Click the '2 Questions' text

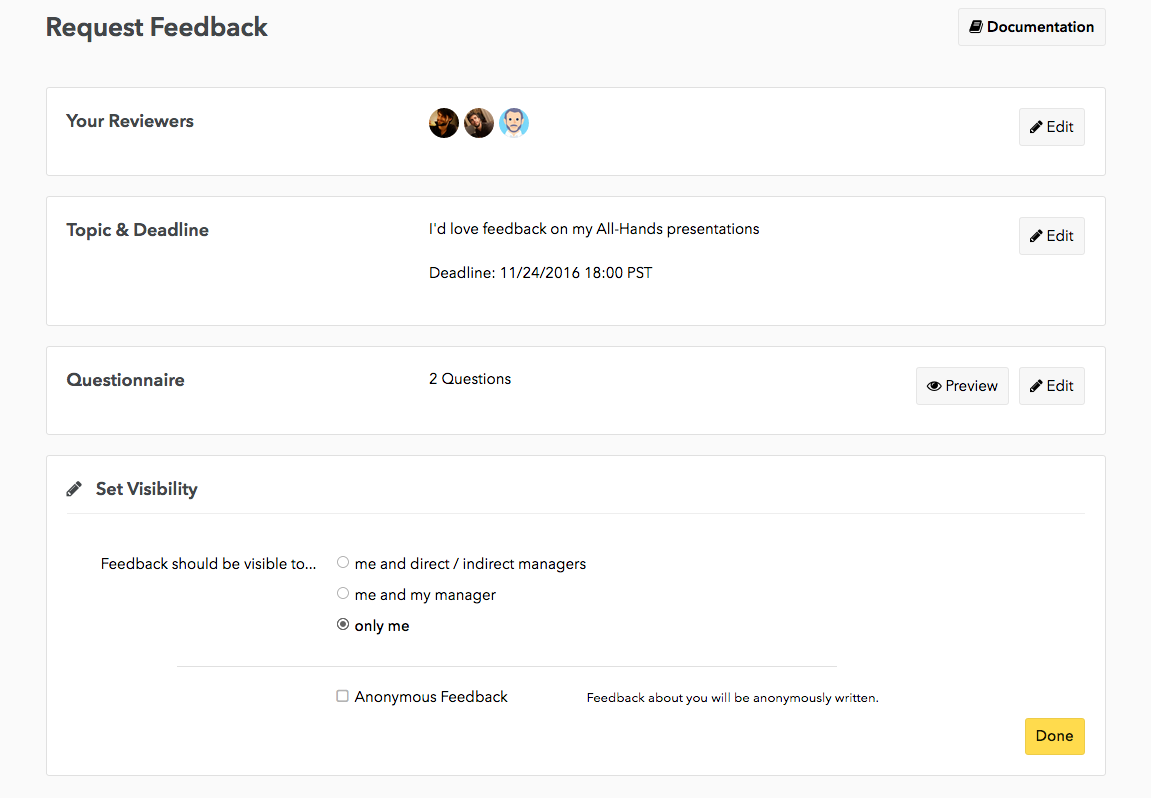(470, 379)
